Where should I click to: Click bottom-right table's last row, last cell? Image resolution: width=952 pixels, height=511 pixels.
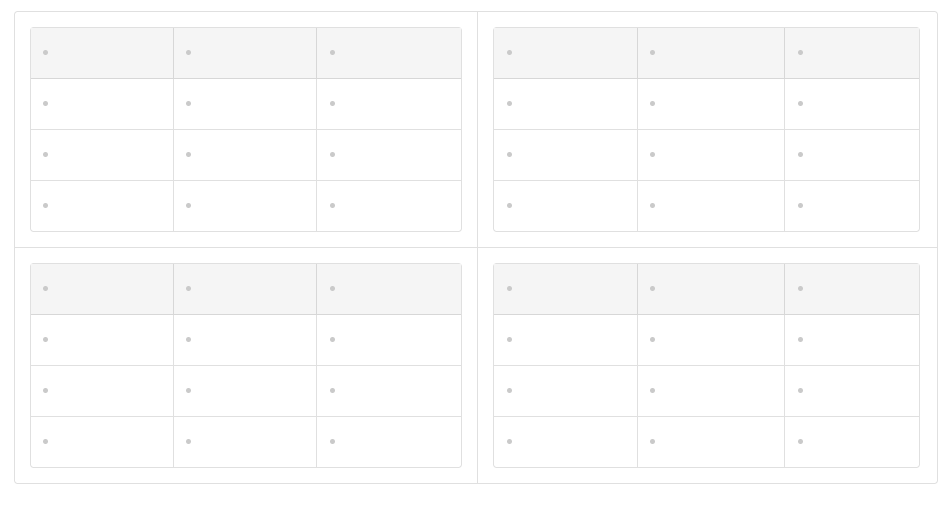coord(852,442)
